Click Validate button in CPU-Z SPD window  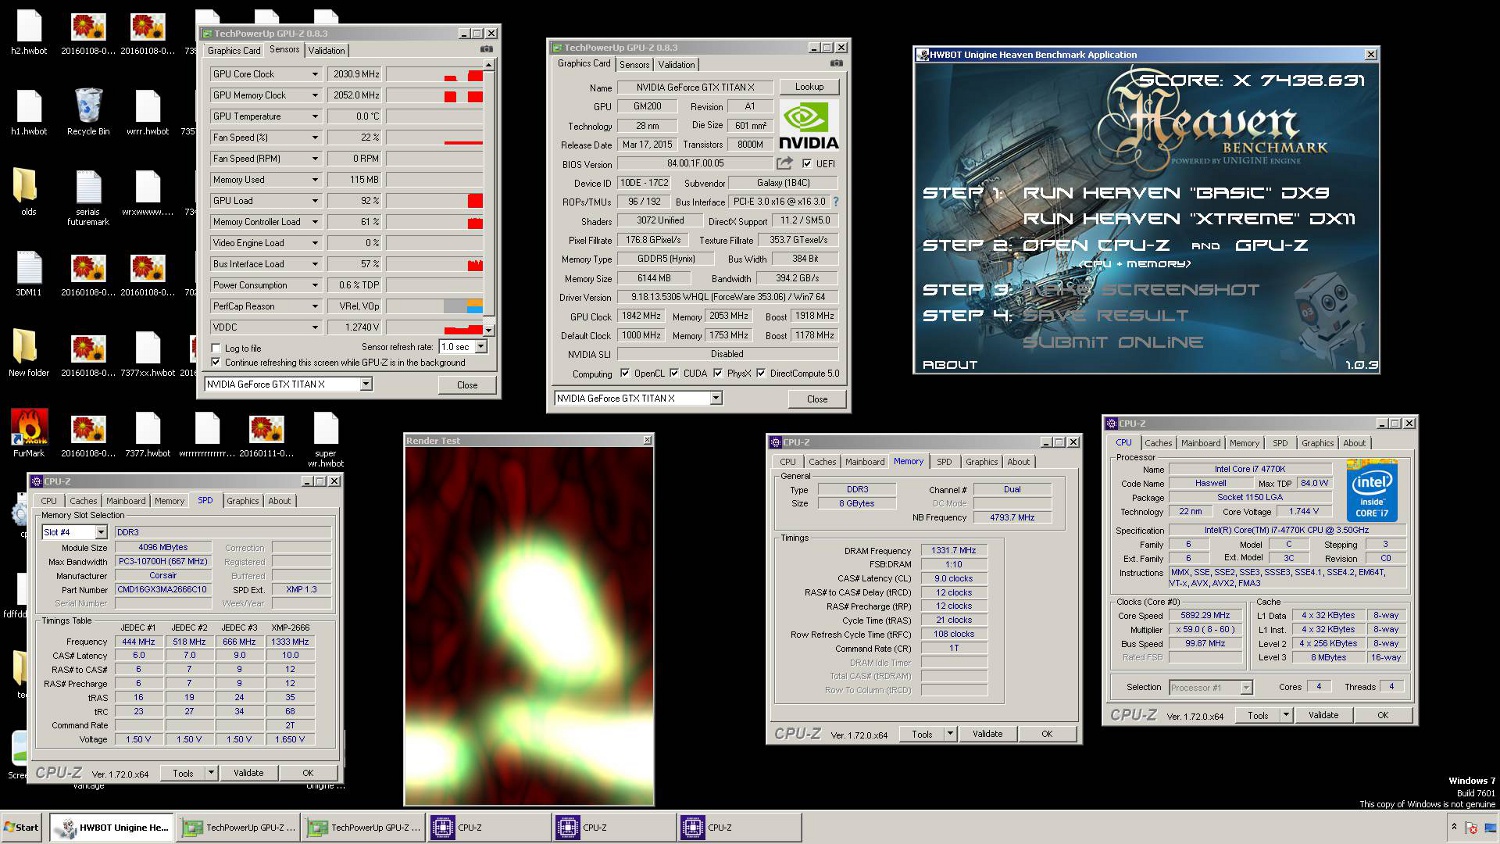coord(248,773)
